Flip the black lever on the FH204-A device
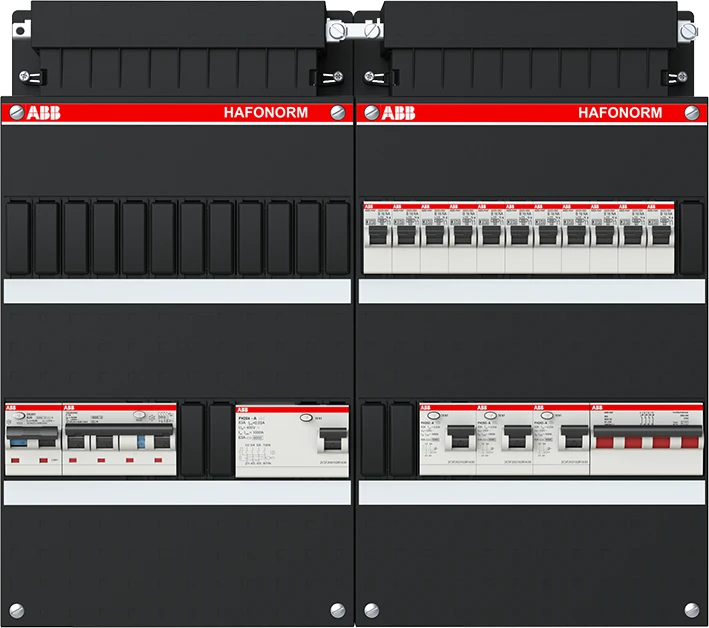 (x=328, y=438)
